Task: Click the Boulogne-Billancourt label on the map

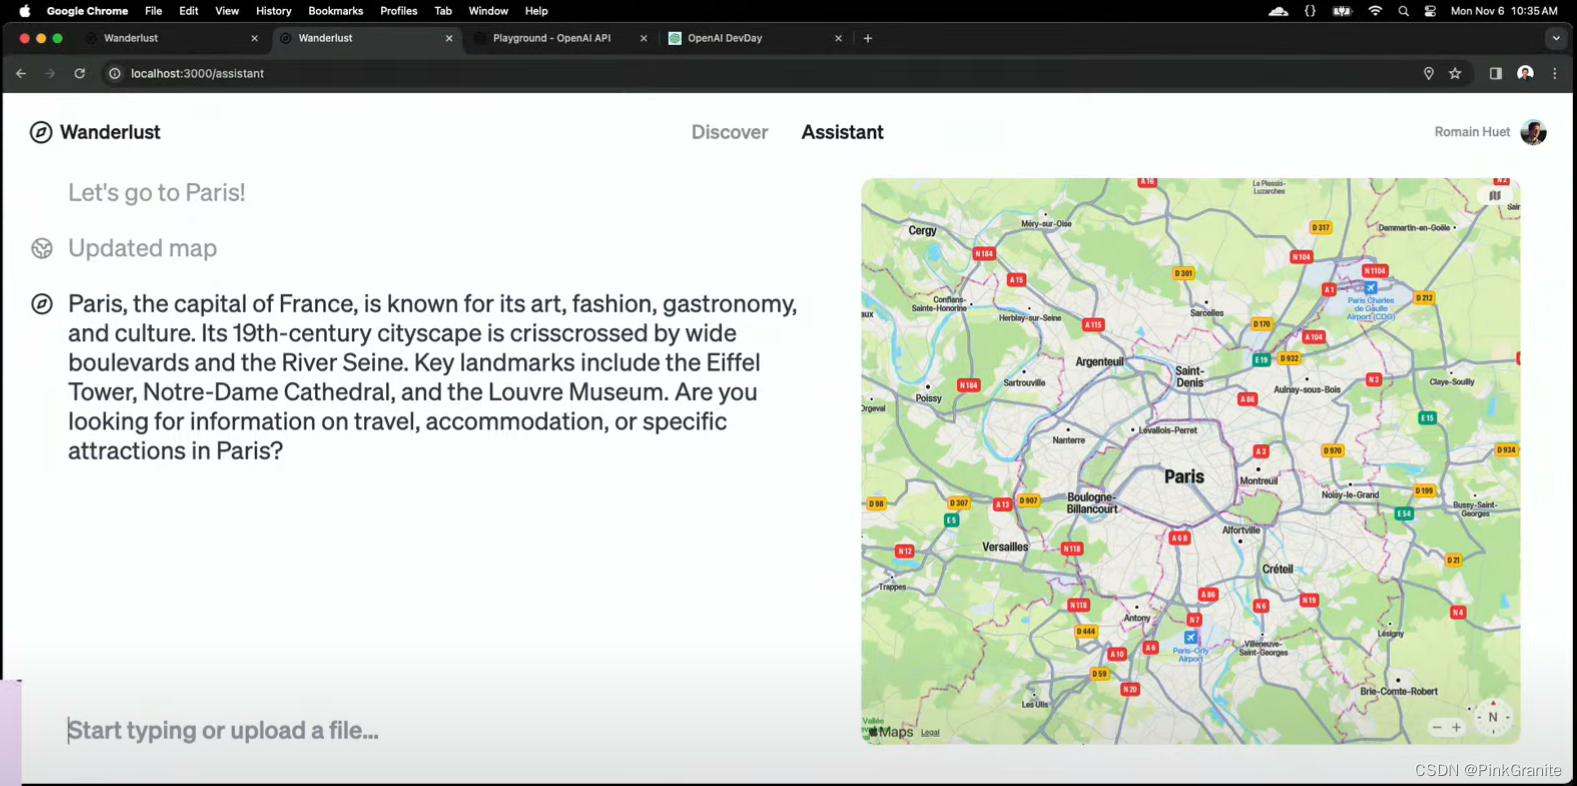Action: (x=1092, y=503)
